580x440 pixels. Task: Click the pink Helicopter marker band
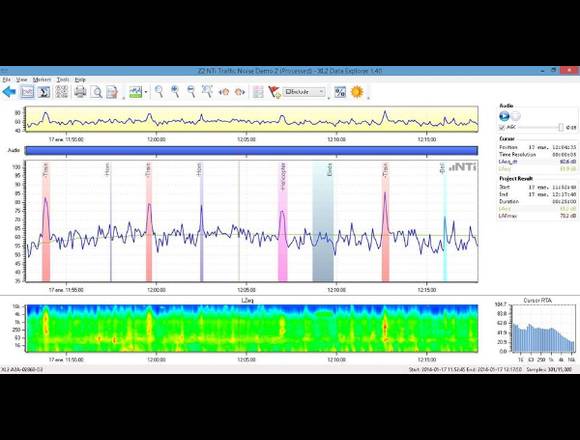[283, 222]
